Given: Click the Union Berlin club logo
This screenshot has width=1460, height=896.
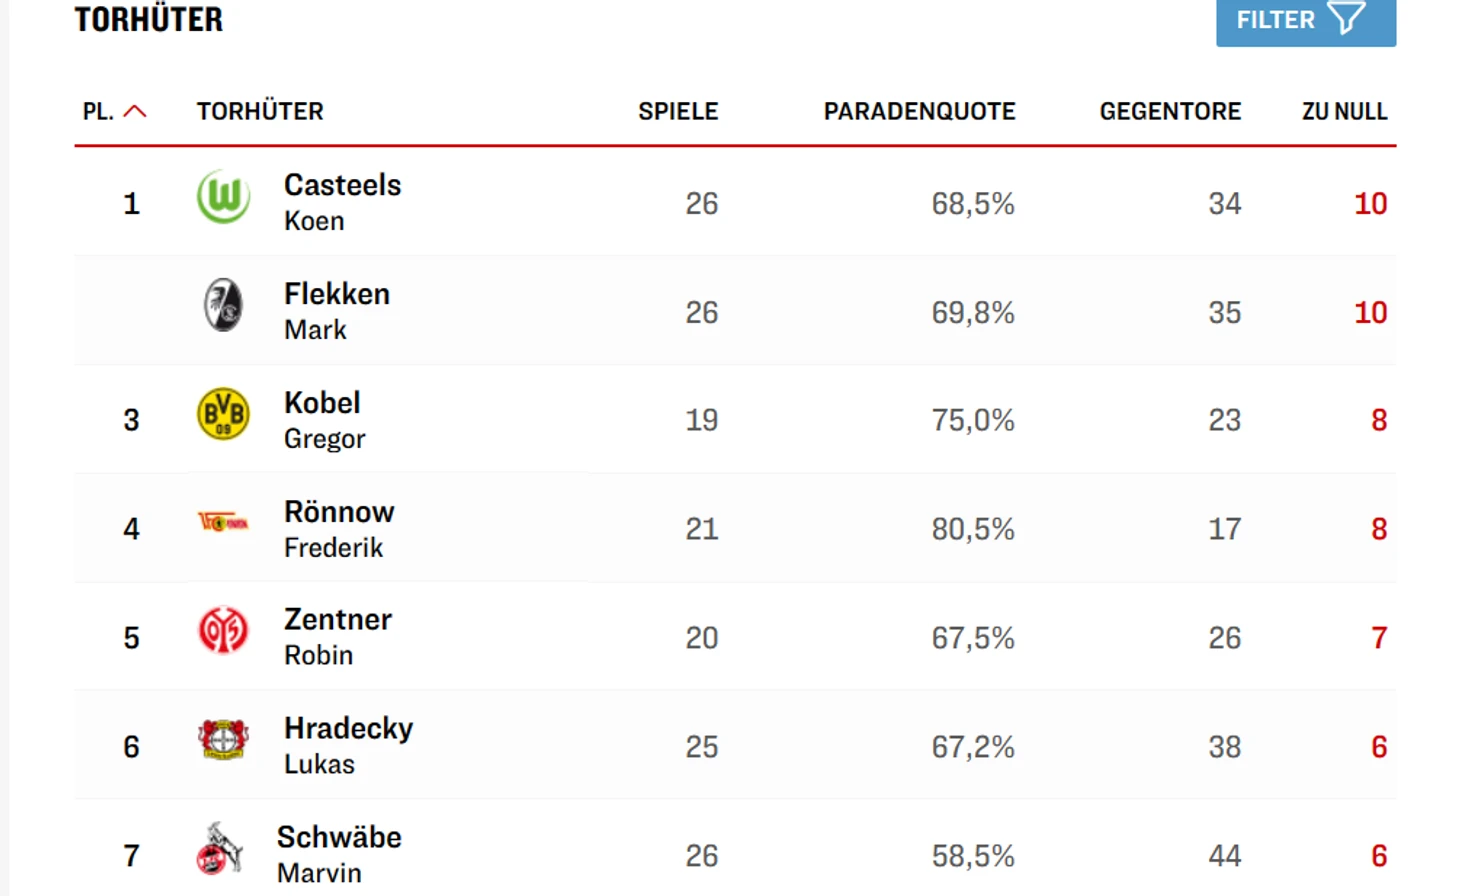Looking at the screenshot, I should pyautogui.click(x=223, y=522).
